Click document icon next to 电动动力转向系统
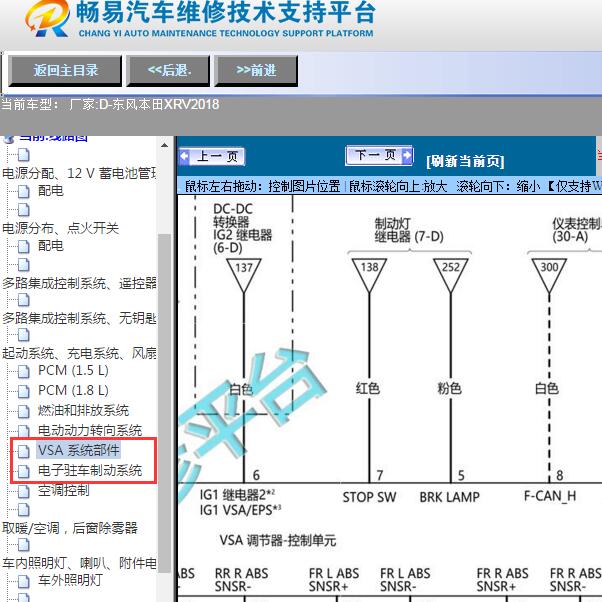Image resolution: width=602 pixels, height=602 pixels. click(x=23, y=431)
